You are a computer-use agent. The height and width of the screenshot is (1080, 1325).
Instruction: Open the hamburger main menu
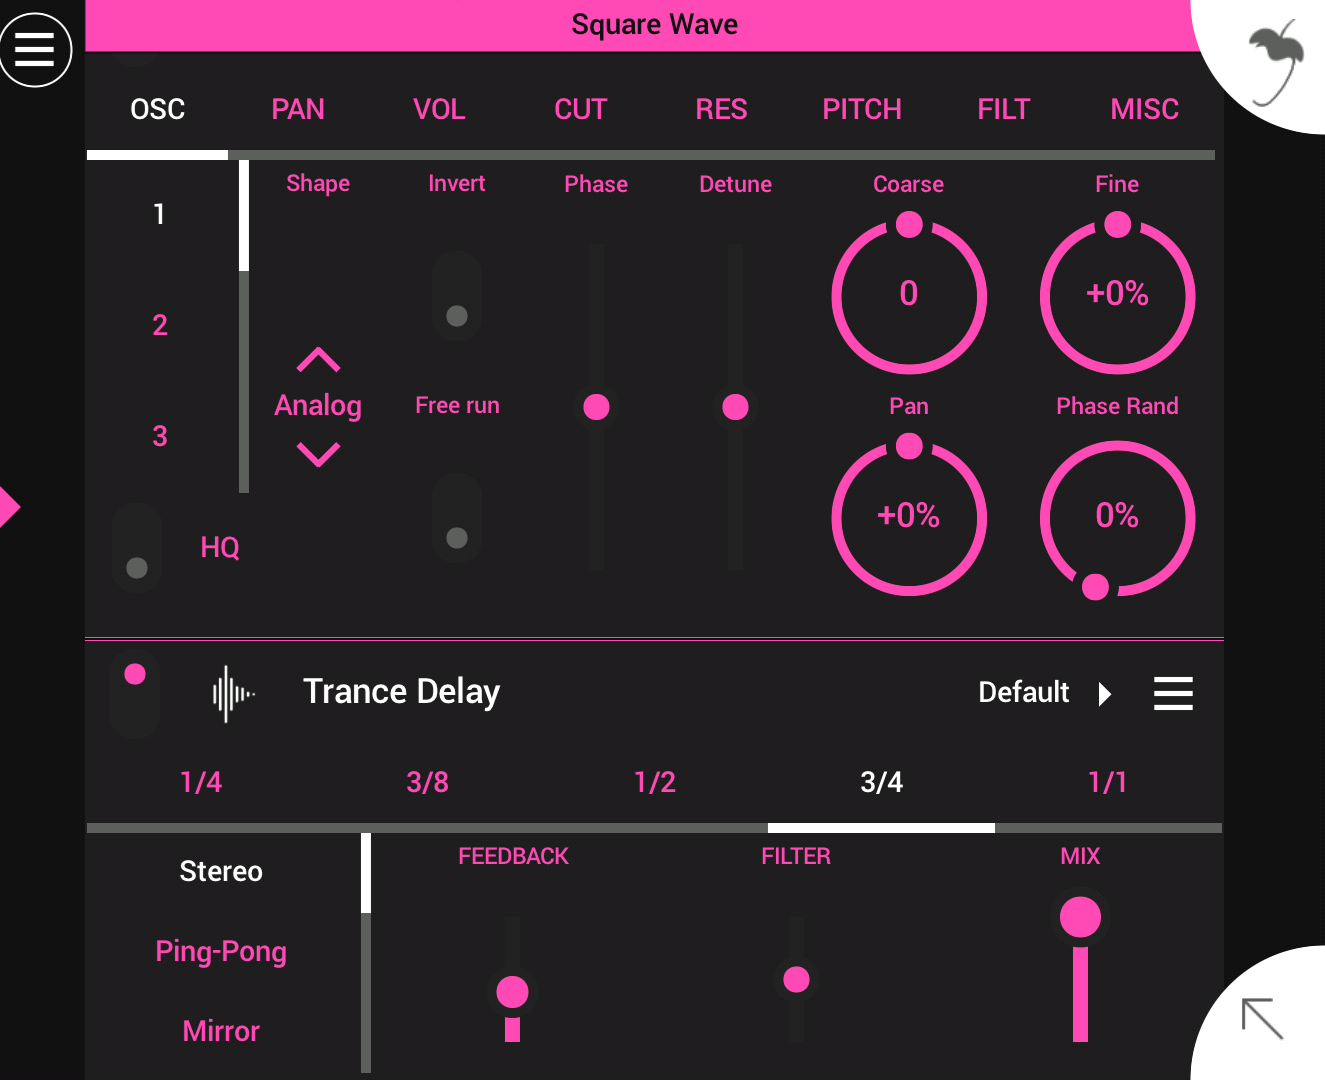(x=35, y=49)
